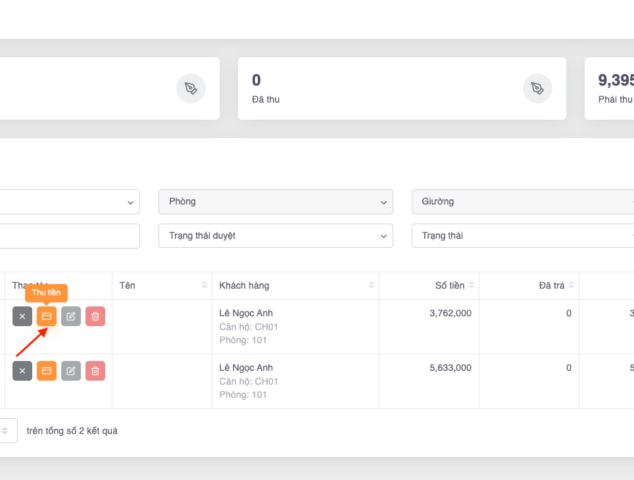Click the edit pencil icon in first row

click(71, 316)
